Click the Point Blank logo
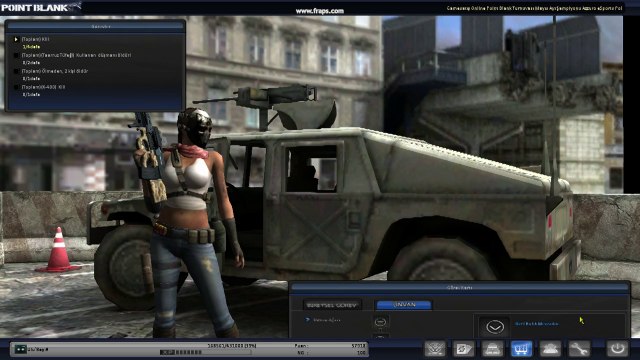The height and width of the screenshot is (360, 640). tap(41, 7)
